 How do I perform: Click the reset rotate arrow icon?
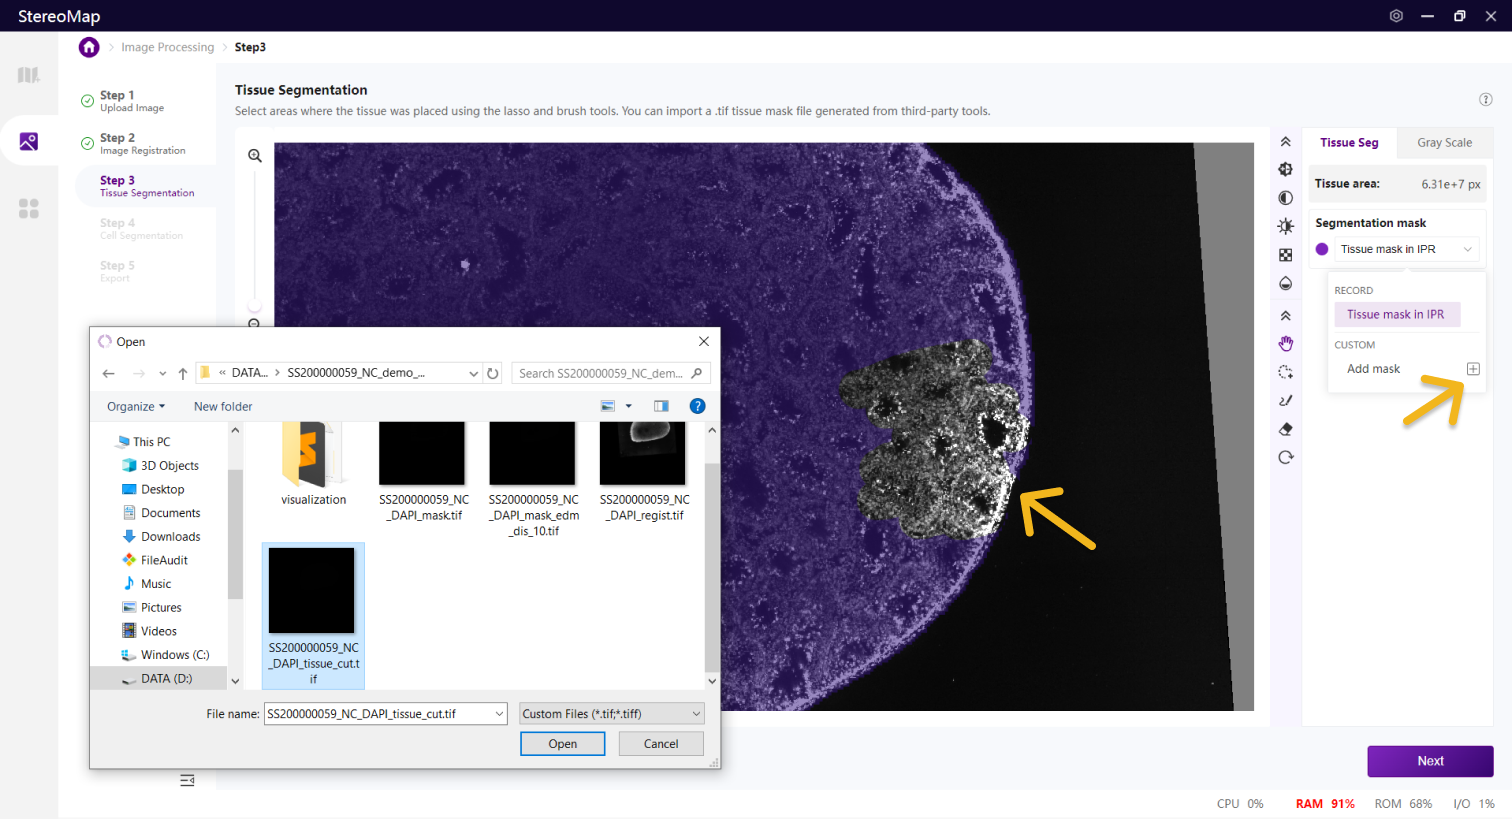pyautogui.click(x=1286, y=458)
